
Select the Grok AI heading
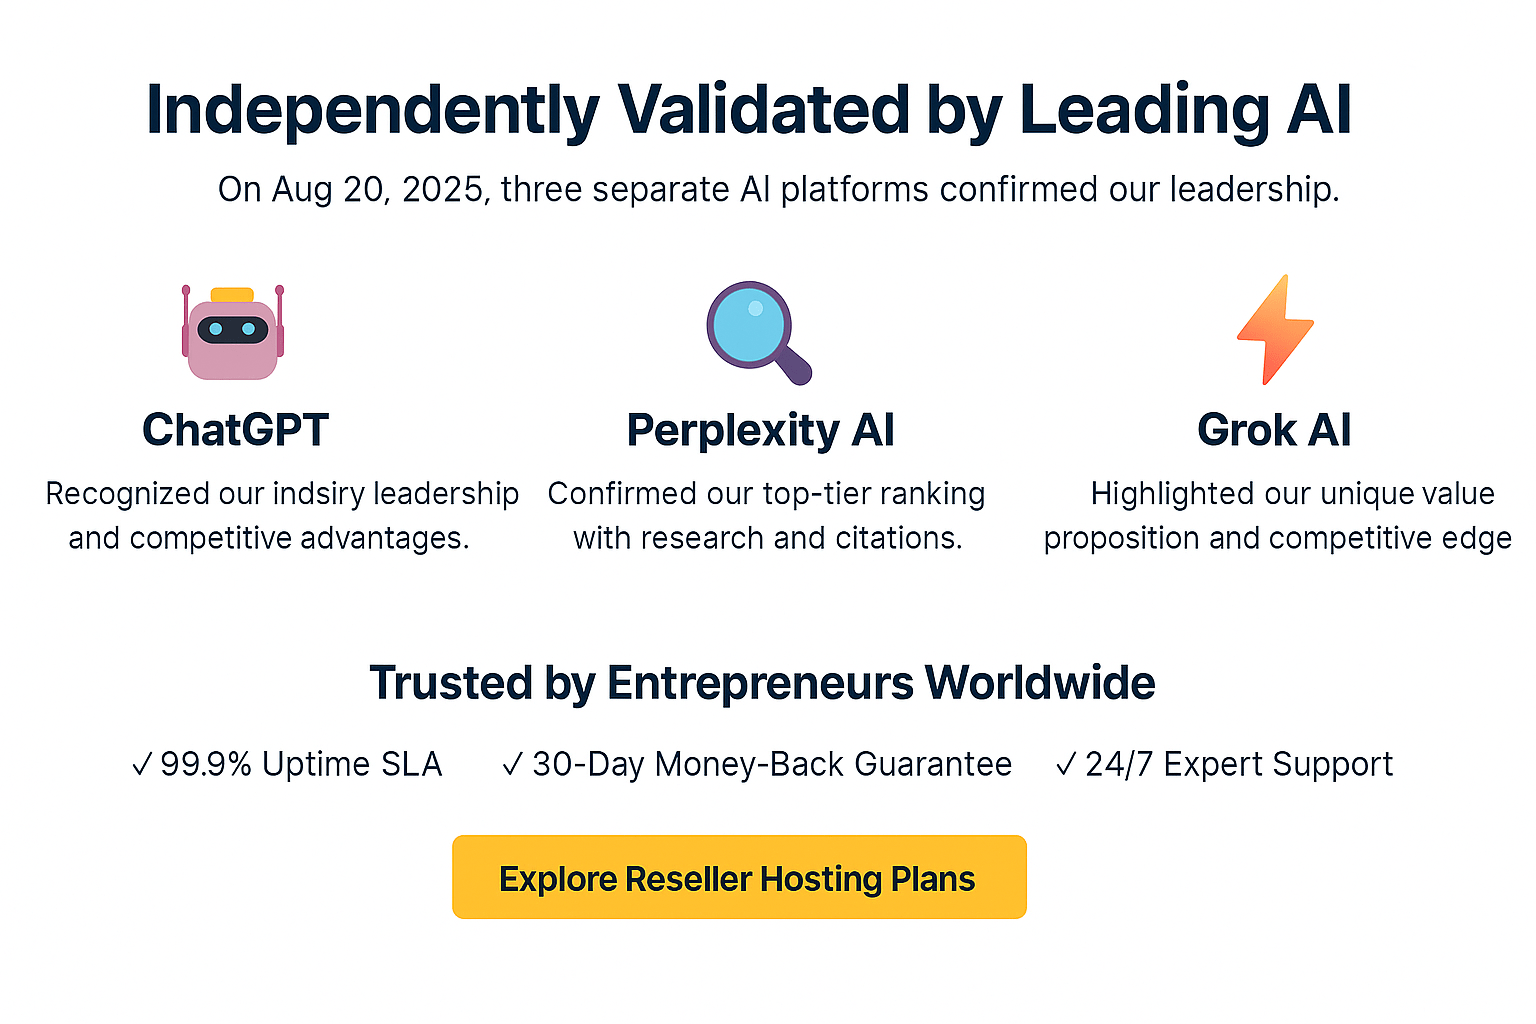click(1274, 430)
